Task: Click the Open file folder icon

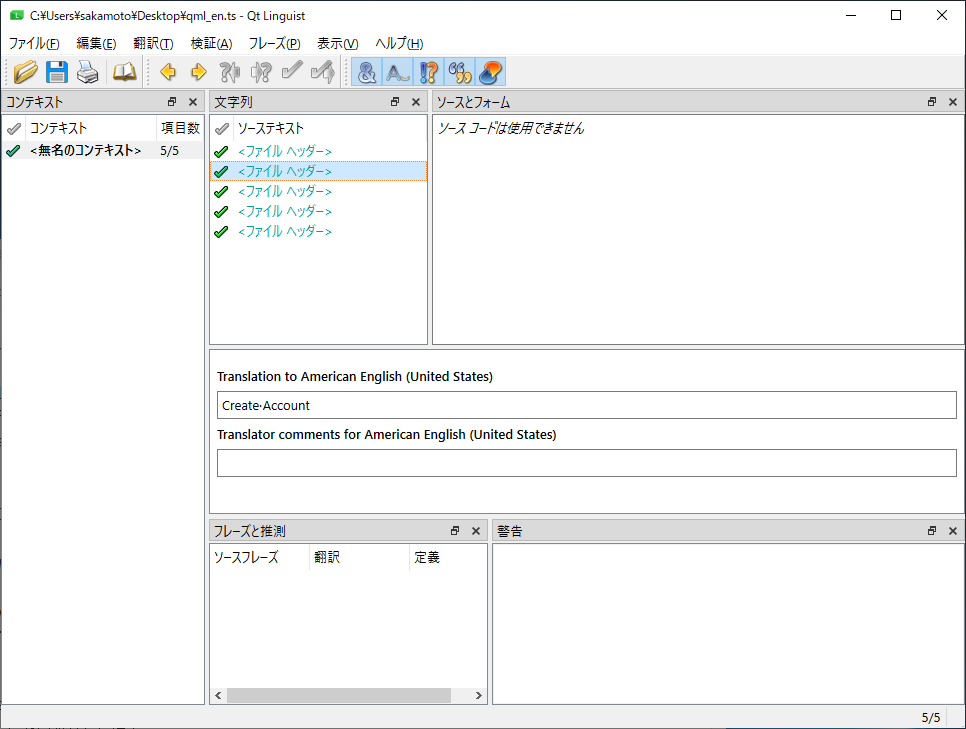Action: point(25,71)
